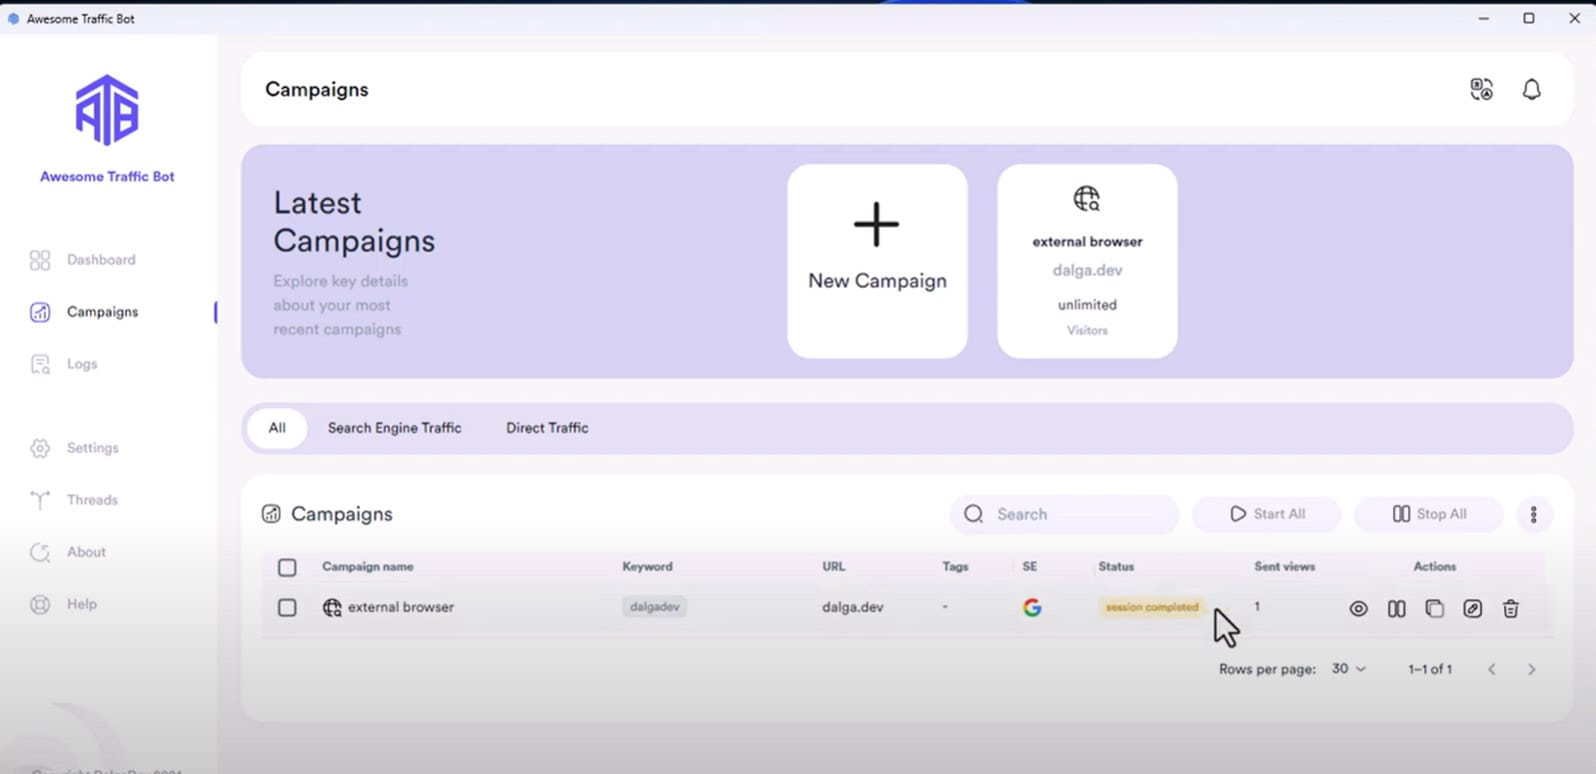Click the Sent views column header
Viewport: 1596px width, 774px height.
1284,566
